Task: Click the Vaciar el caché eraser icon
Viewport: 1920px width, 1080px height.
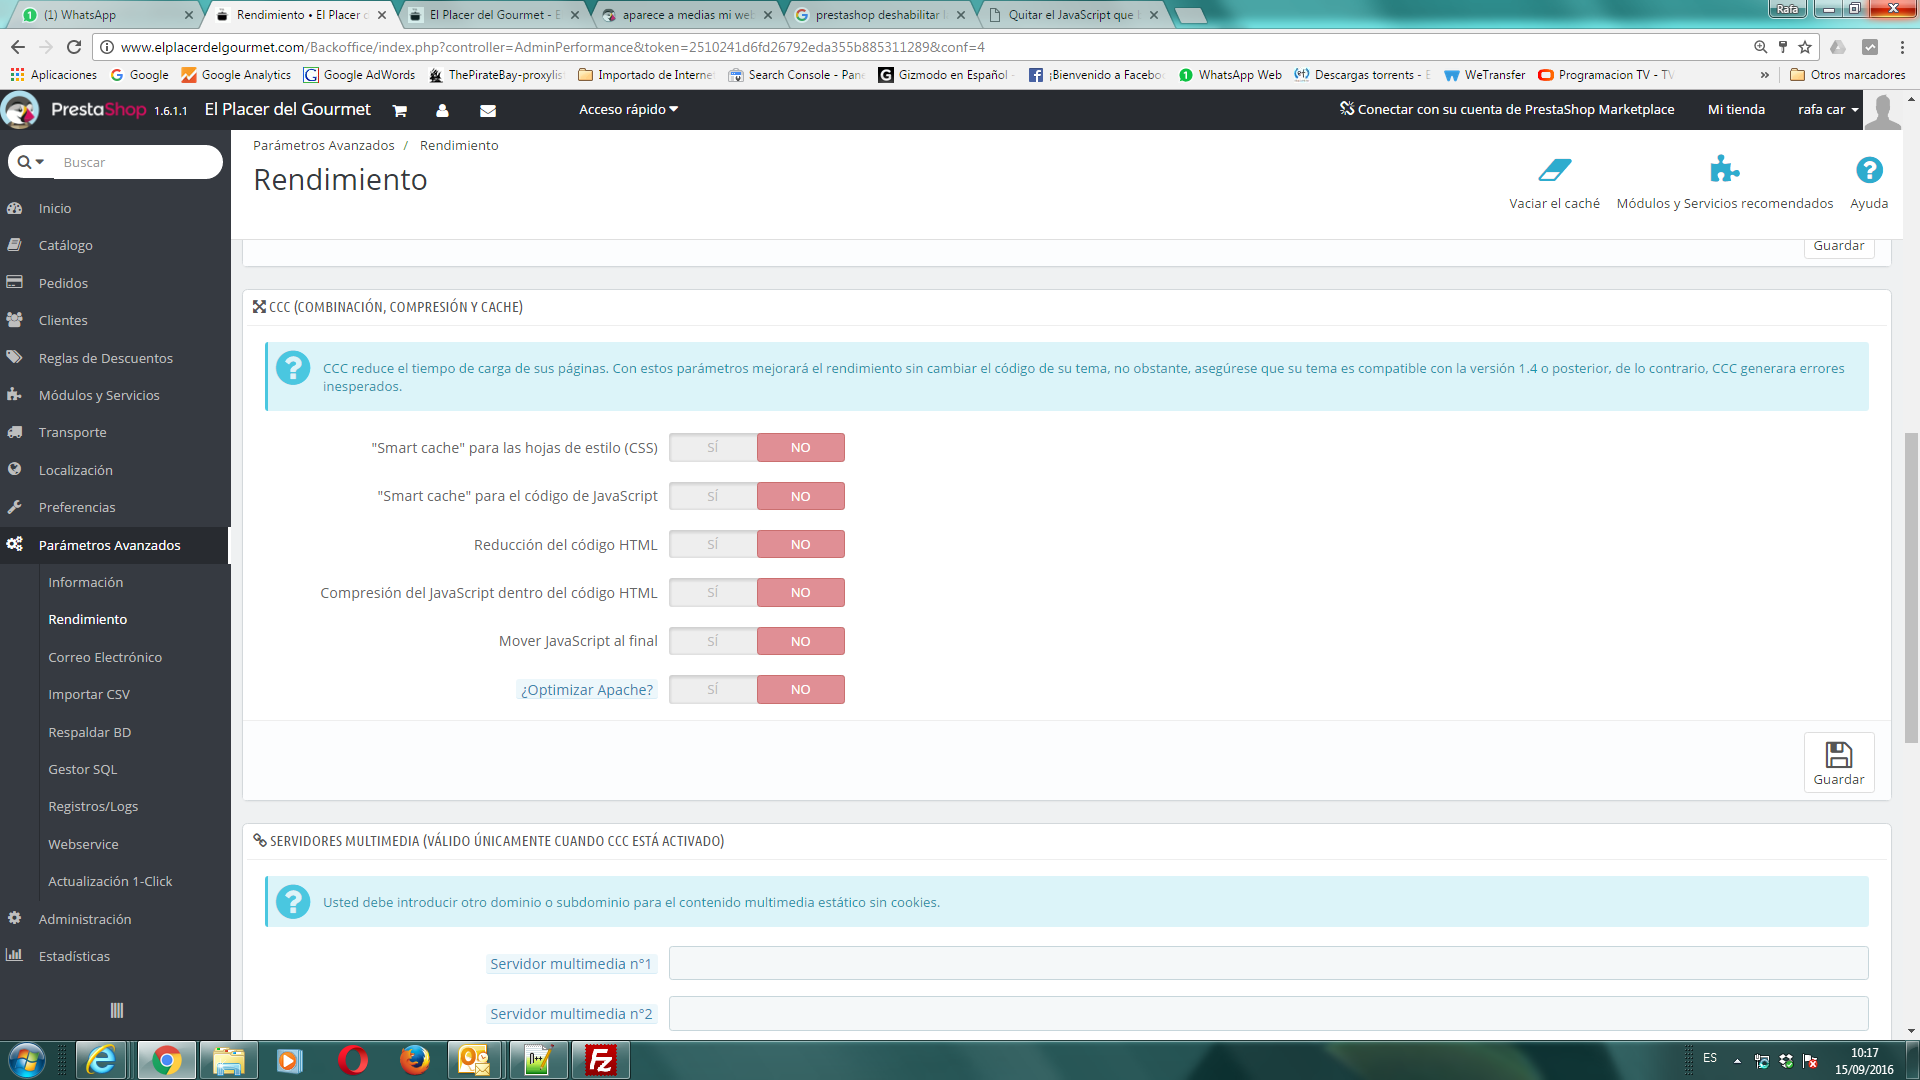Action: (1554, 170)
